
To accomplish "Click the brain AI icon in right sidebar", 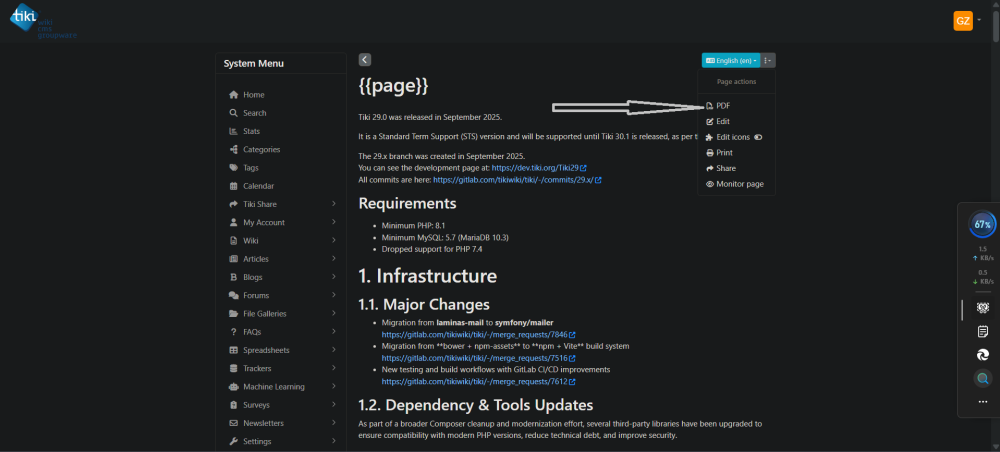I will (x=983, y=309).
